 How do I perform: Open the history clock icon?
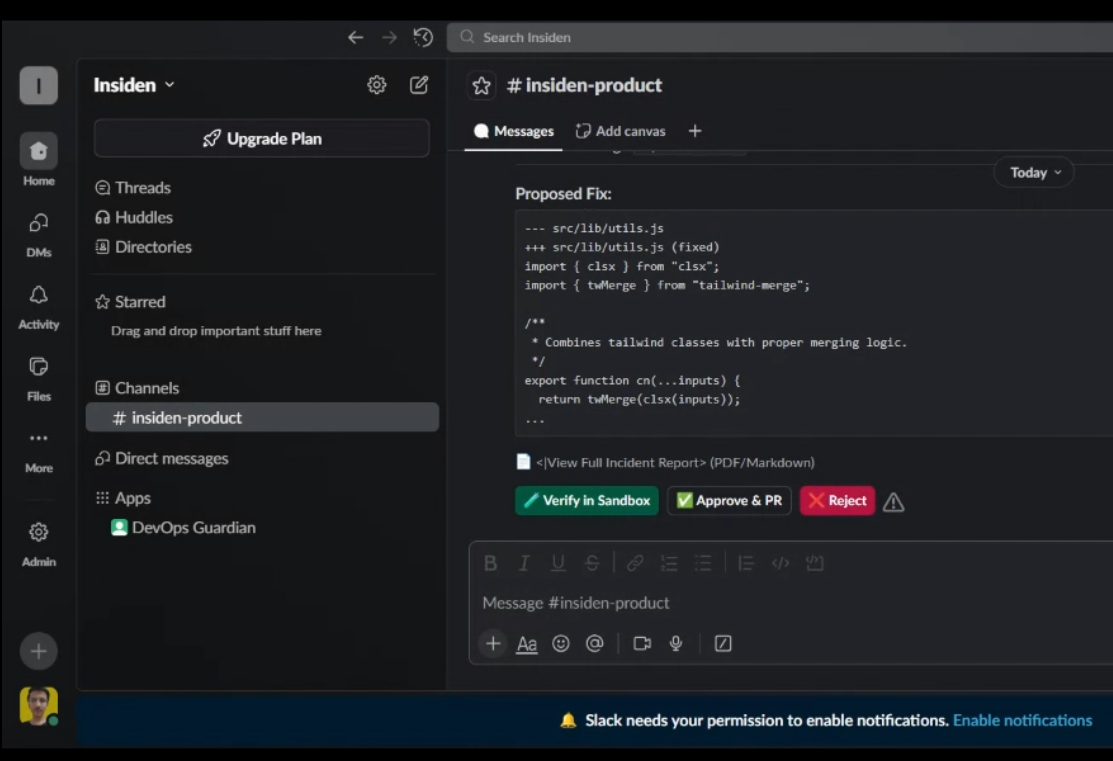423,37
